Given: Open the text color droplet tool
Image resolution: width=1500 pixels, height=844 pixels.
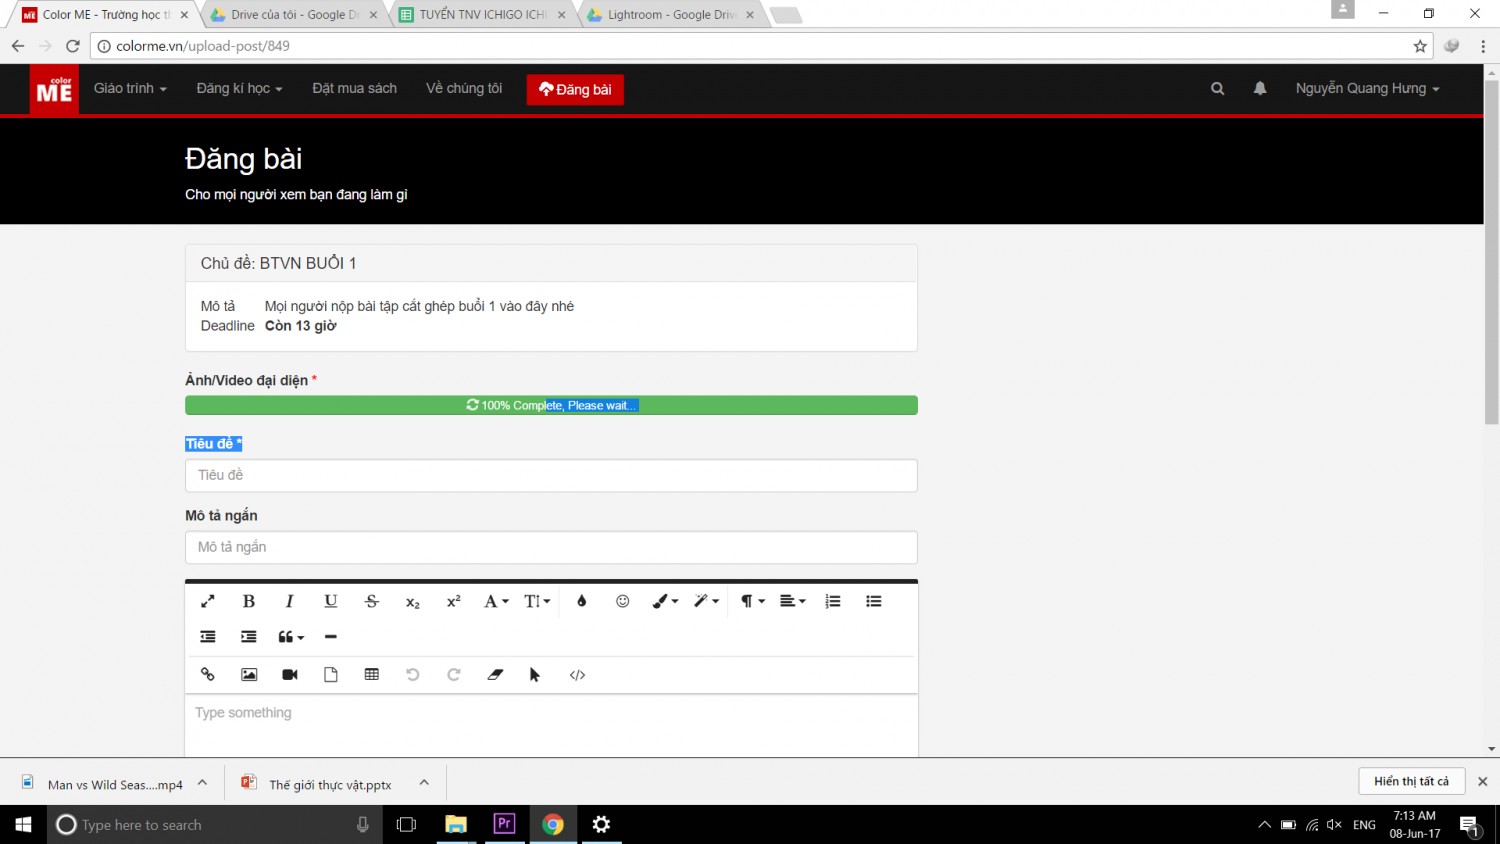Looking at the screenshot, I should point(582,601).
